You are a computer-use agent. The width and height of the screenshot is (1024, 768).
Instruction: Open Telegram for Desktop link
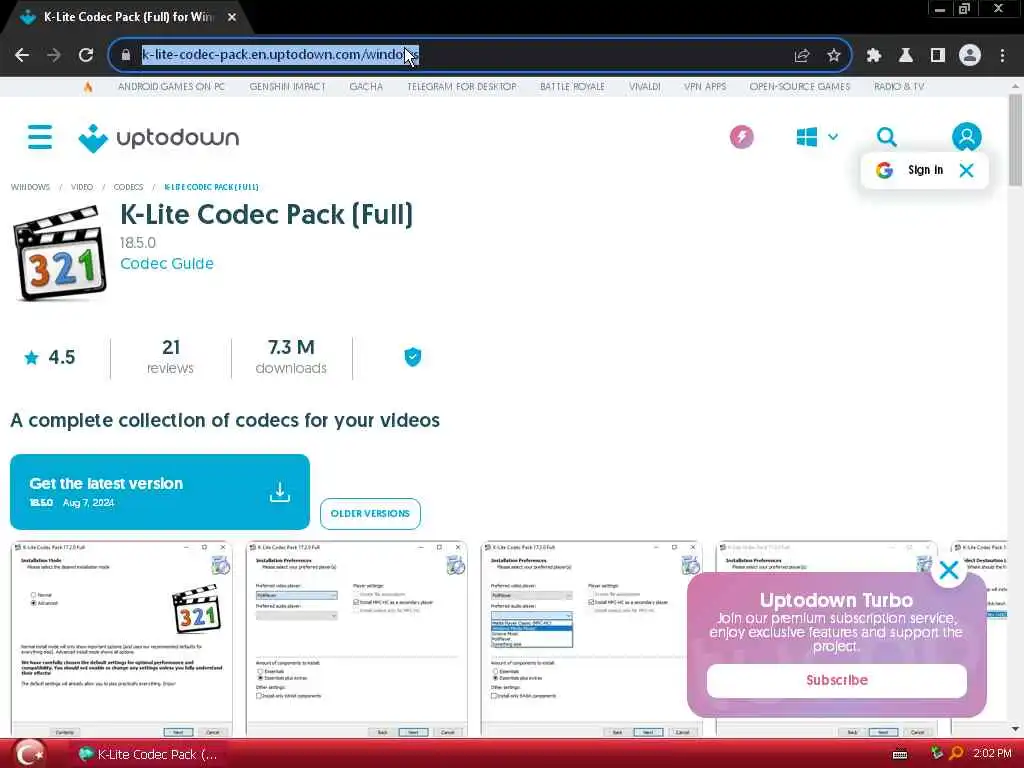coord(462,86)
